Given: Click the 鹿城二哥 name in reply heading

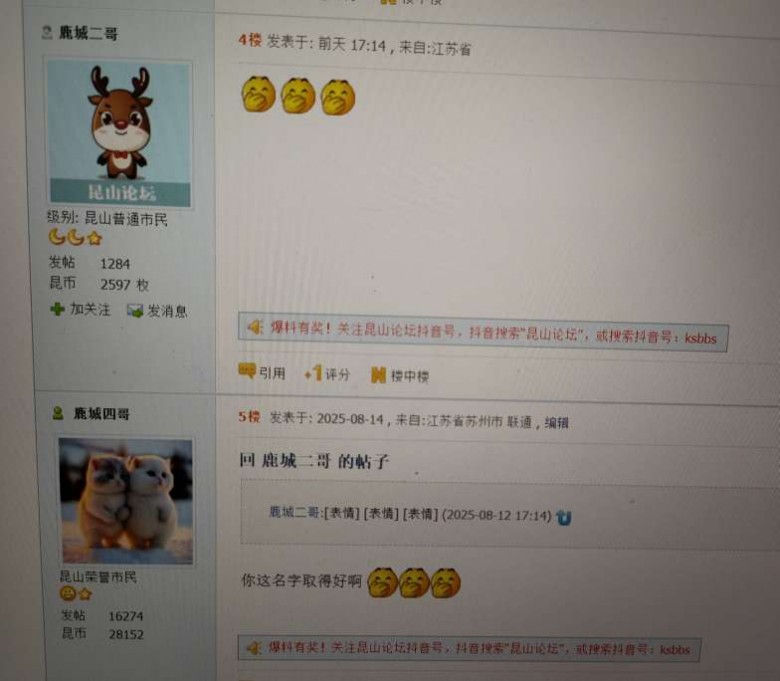Looking at the screenshot, I should [296, 461].
